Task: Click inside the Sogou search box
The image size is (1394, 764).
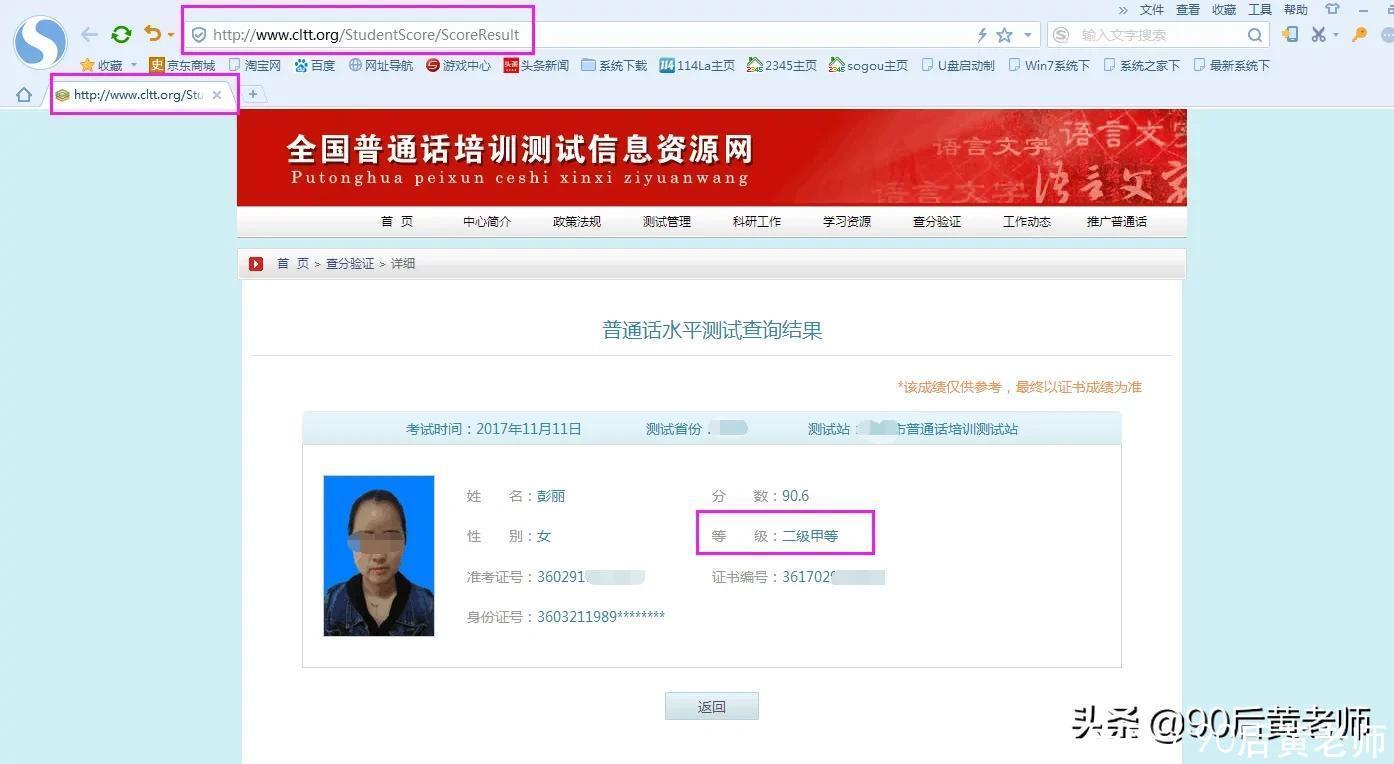Action: point(1150,33)
